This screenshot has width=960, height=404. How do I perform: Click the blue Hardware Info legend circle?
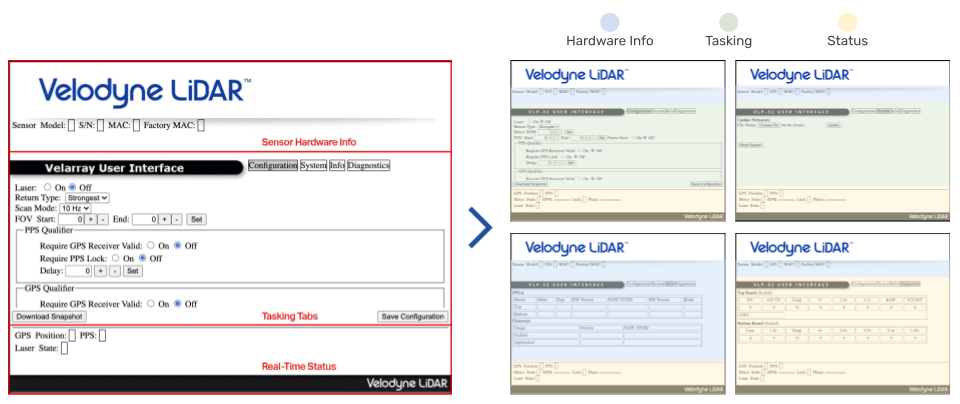pos(610,23)
